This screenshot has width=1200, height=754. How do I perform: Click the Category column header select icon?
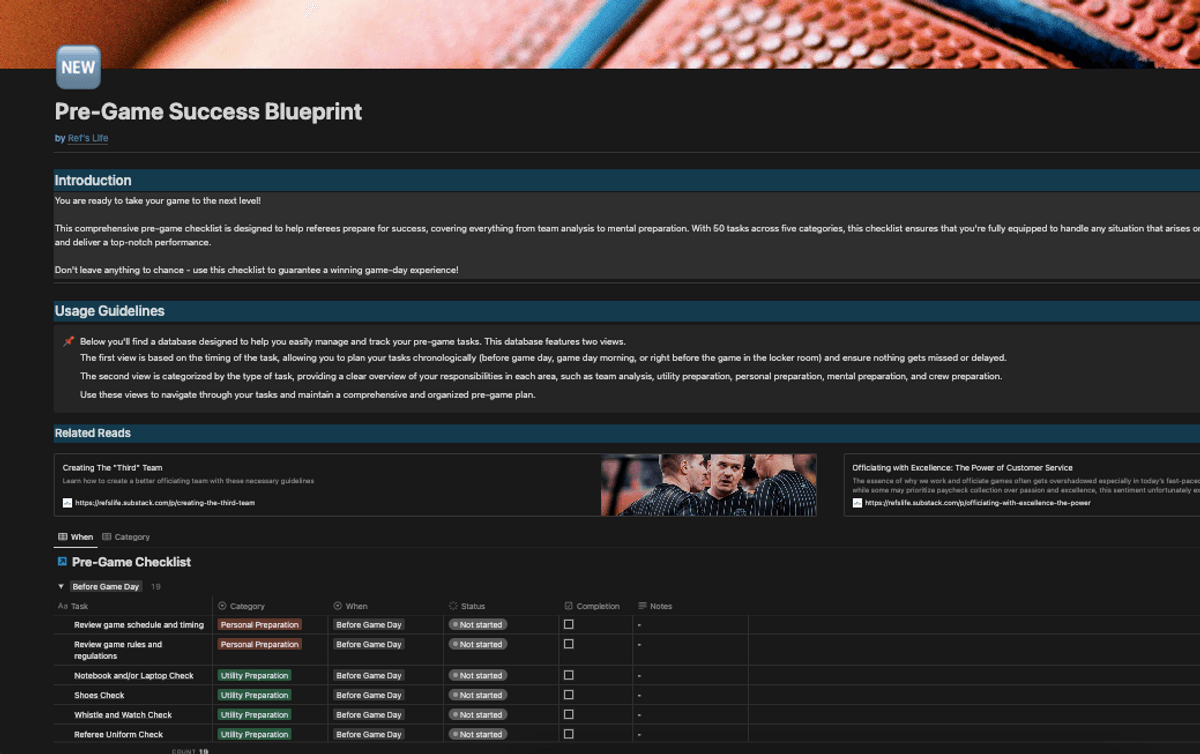point(222,606)
